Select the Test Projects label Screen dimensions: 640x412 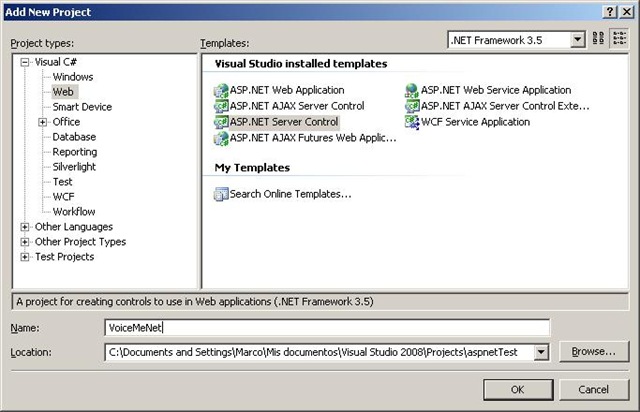click(x=64, y=257)
